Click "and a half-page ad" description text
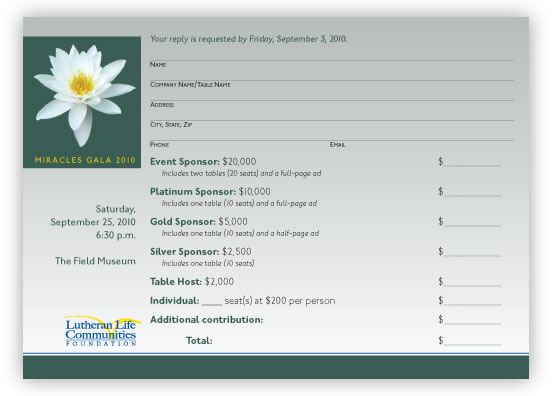This screenshot has height=396, width=552. [287, 233]
